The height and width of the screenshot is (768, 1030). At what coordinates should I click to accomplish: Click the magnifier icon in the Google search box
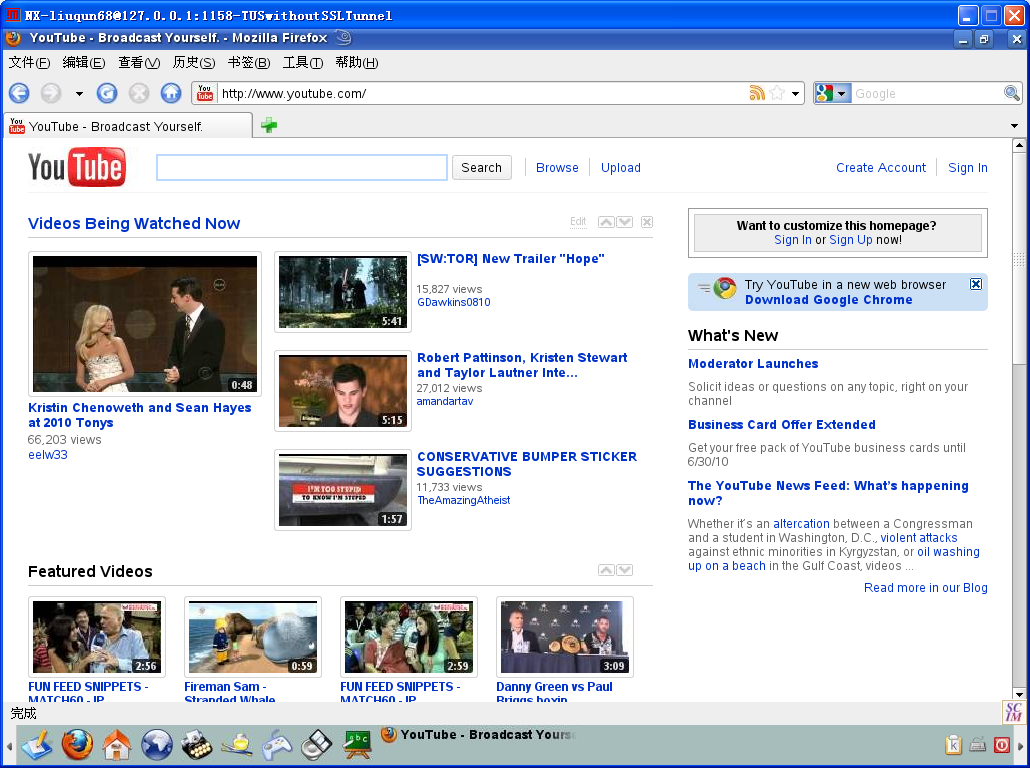point(1012,93)
